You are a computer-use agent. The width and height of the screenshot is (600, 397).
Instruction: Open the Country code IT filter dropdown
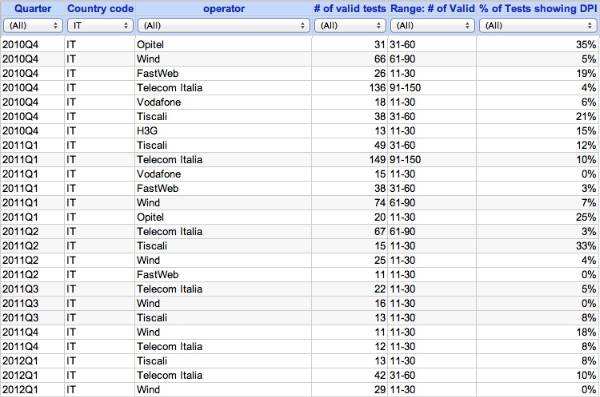click(100, 26)
